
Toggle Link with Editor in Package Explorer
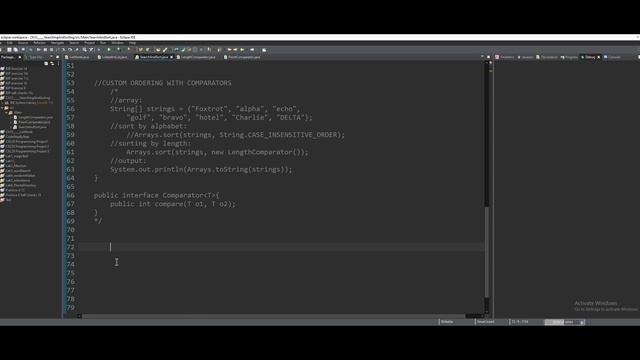[x=52, y=63]
